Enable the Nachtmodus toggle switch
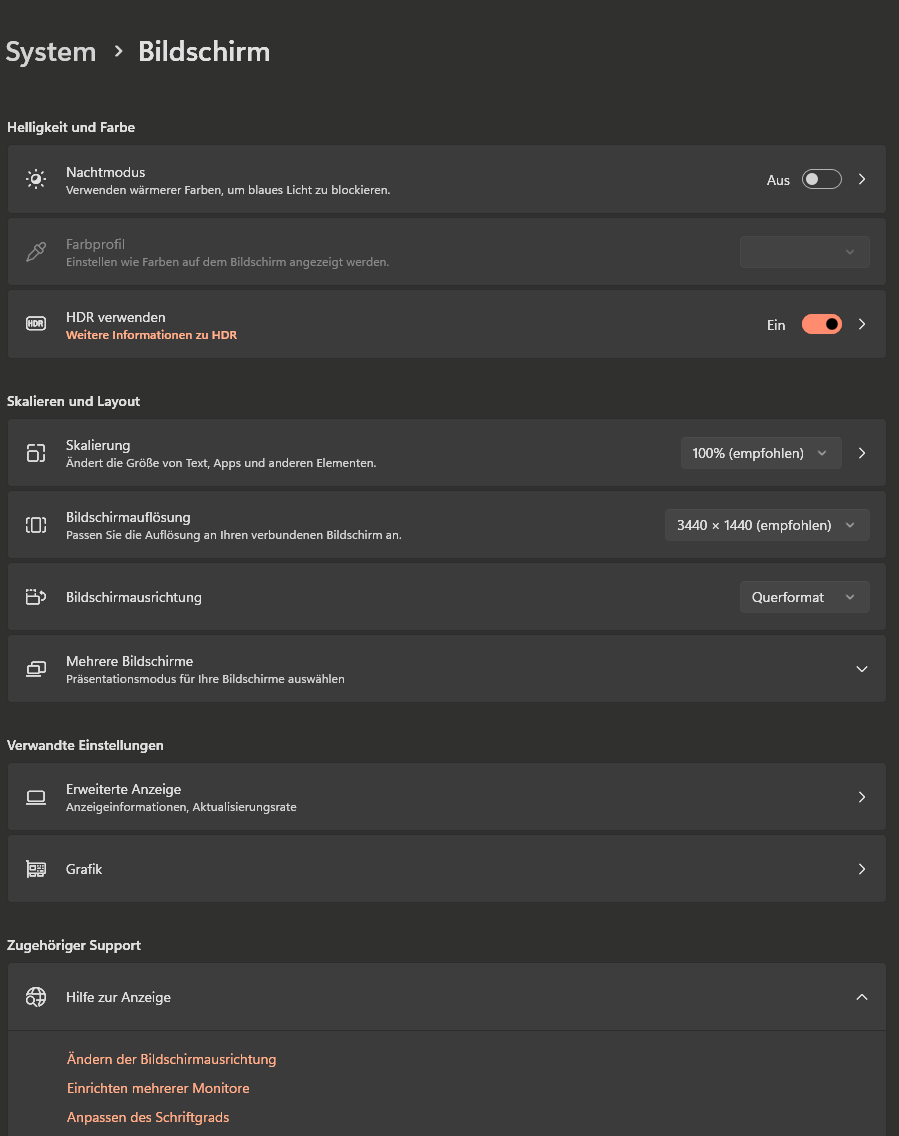The height and width of the screenshot is (1136, 899). pyautogui.click(x=821, y=180)
